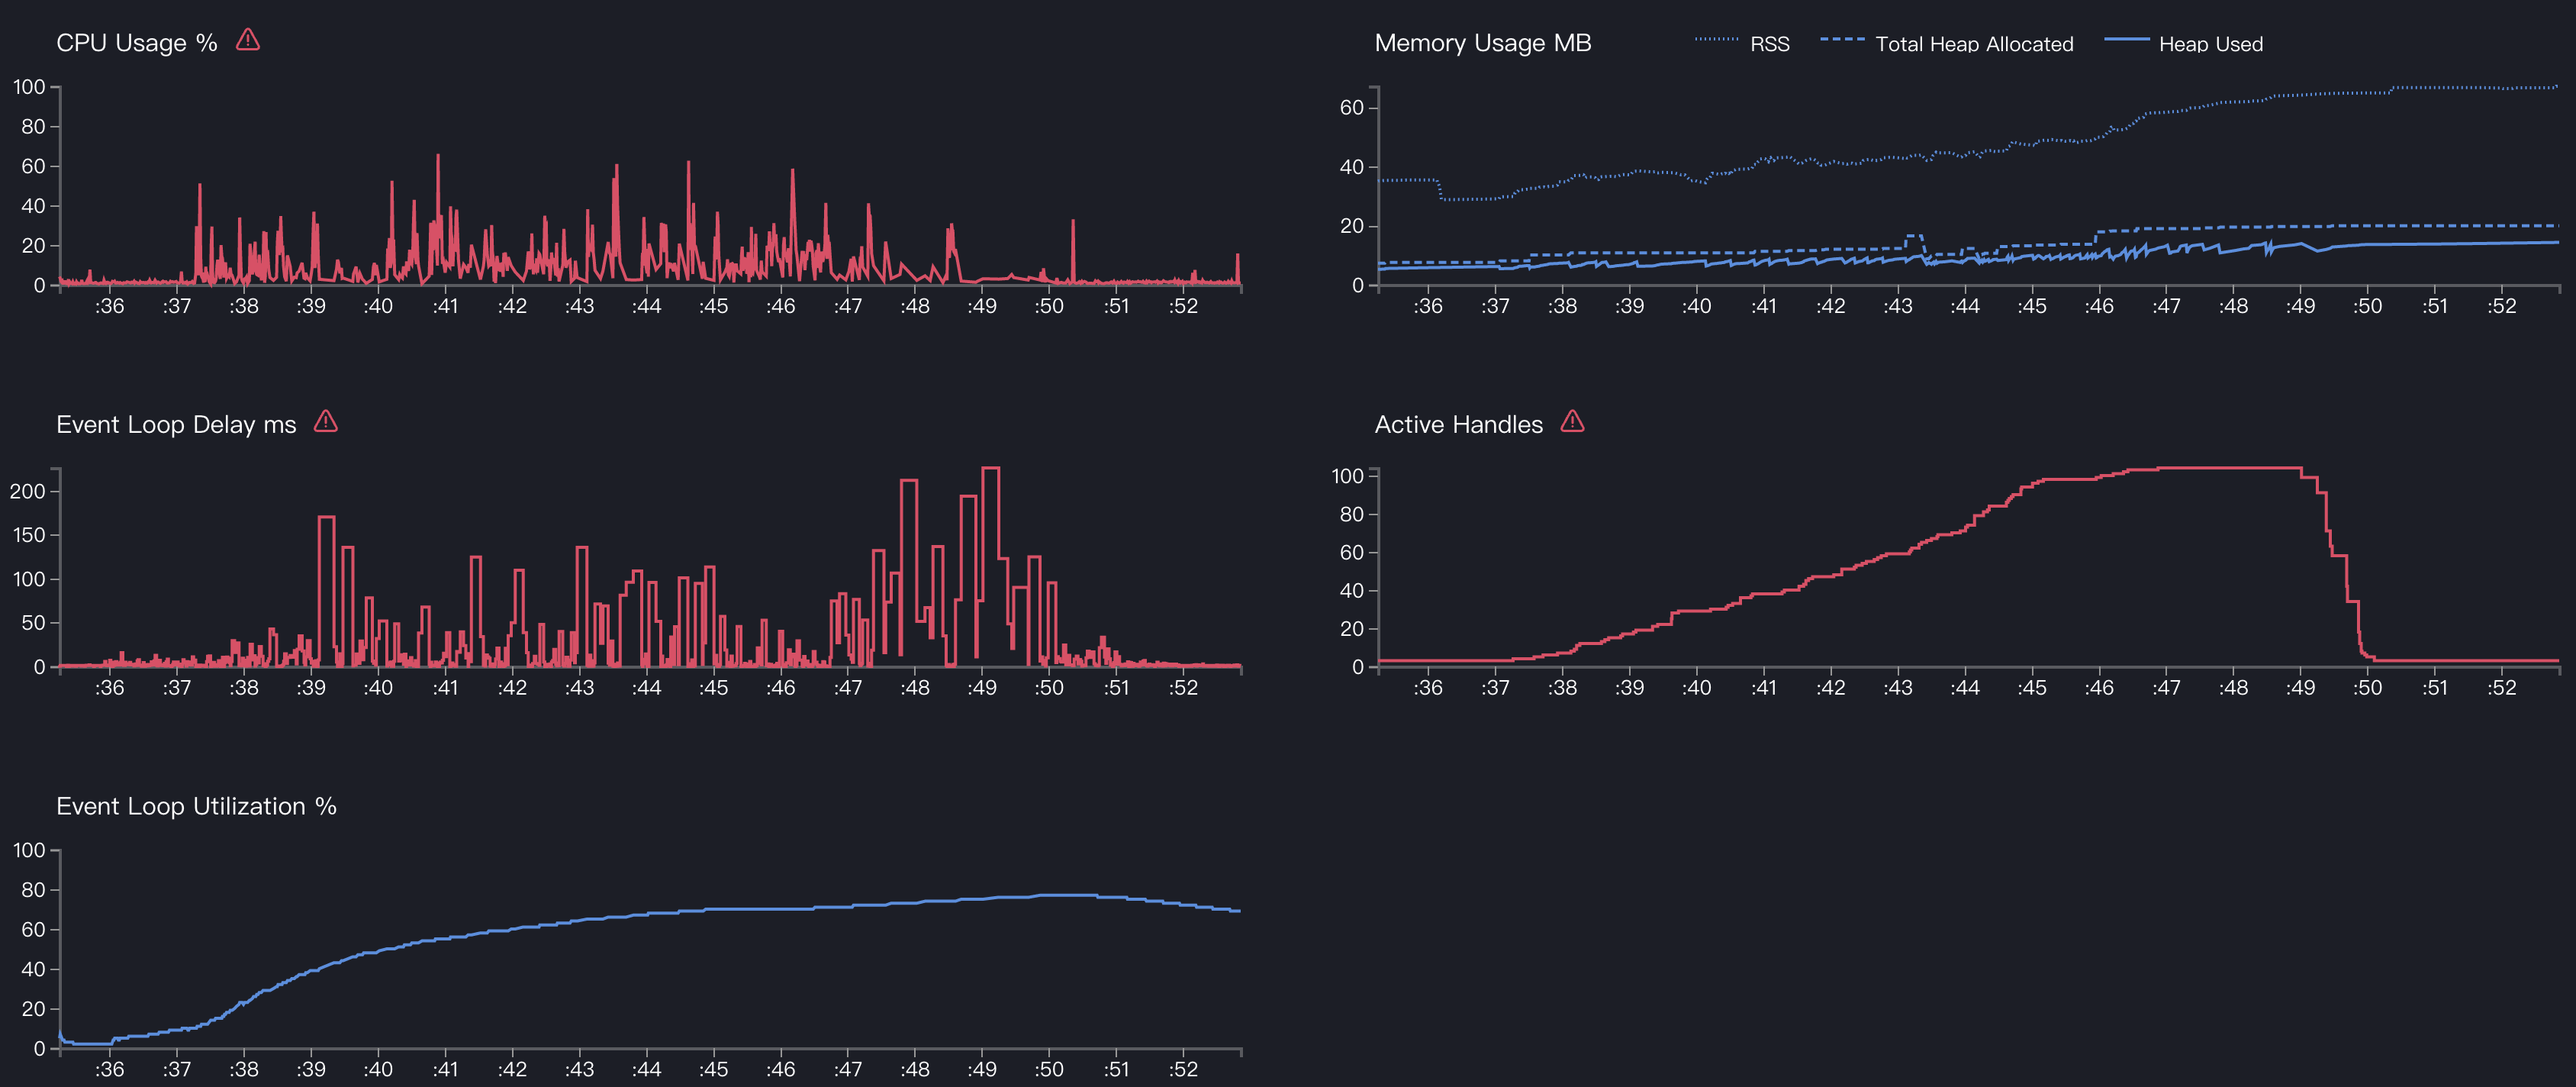Click the Active Handles warning triangle icon
This screenshot has width=2576, height=1087.
pos(1572,421)
